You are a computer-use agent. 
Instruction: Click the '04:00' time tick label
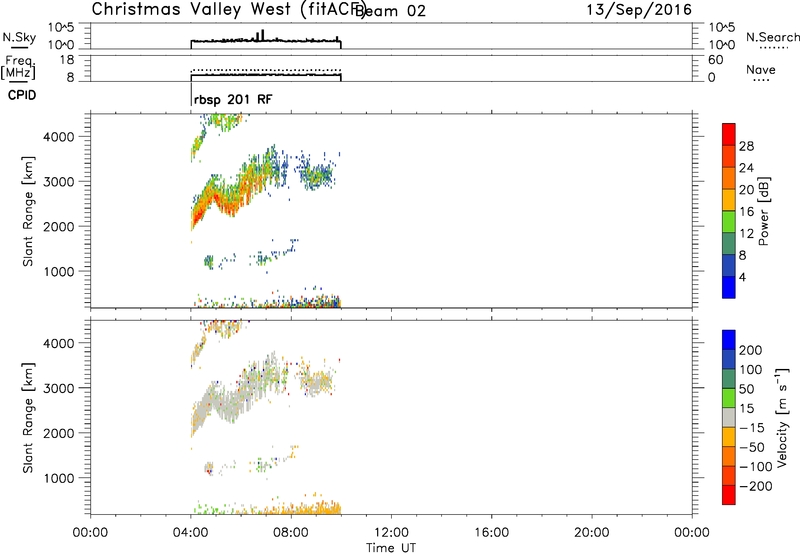pyautogui.click(x=190, y=533)
